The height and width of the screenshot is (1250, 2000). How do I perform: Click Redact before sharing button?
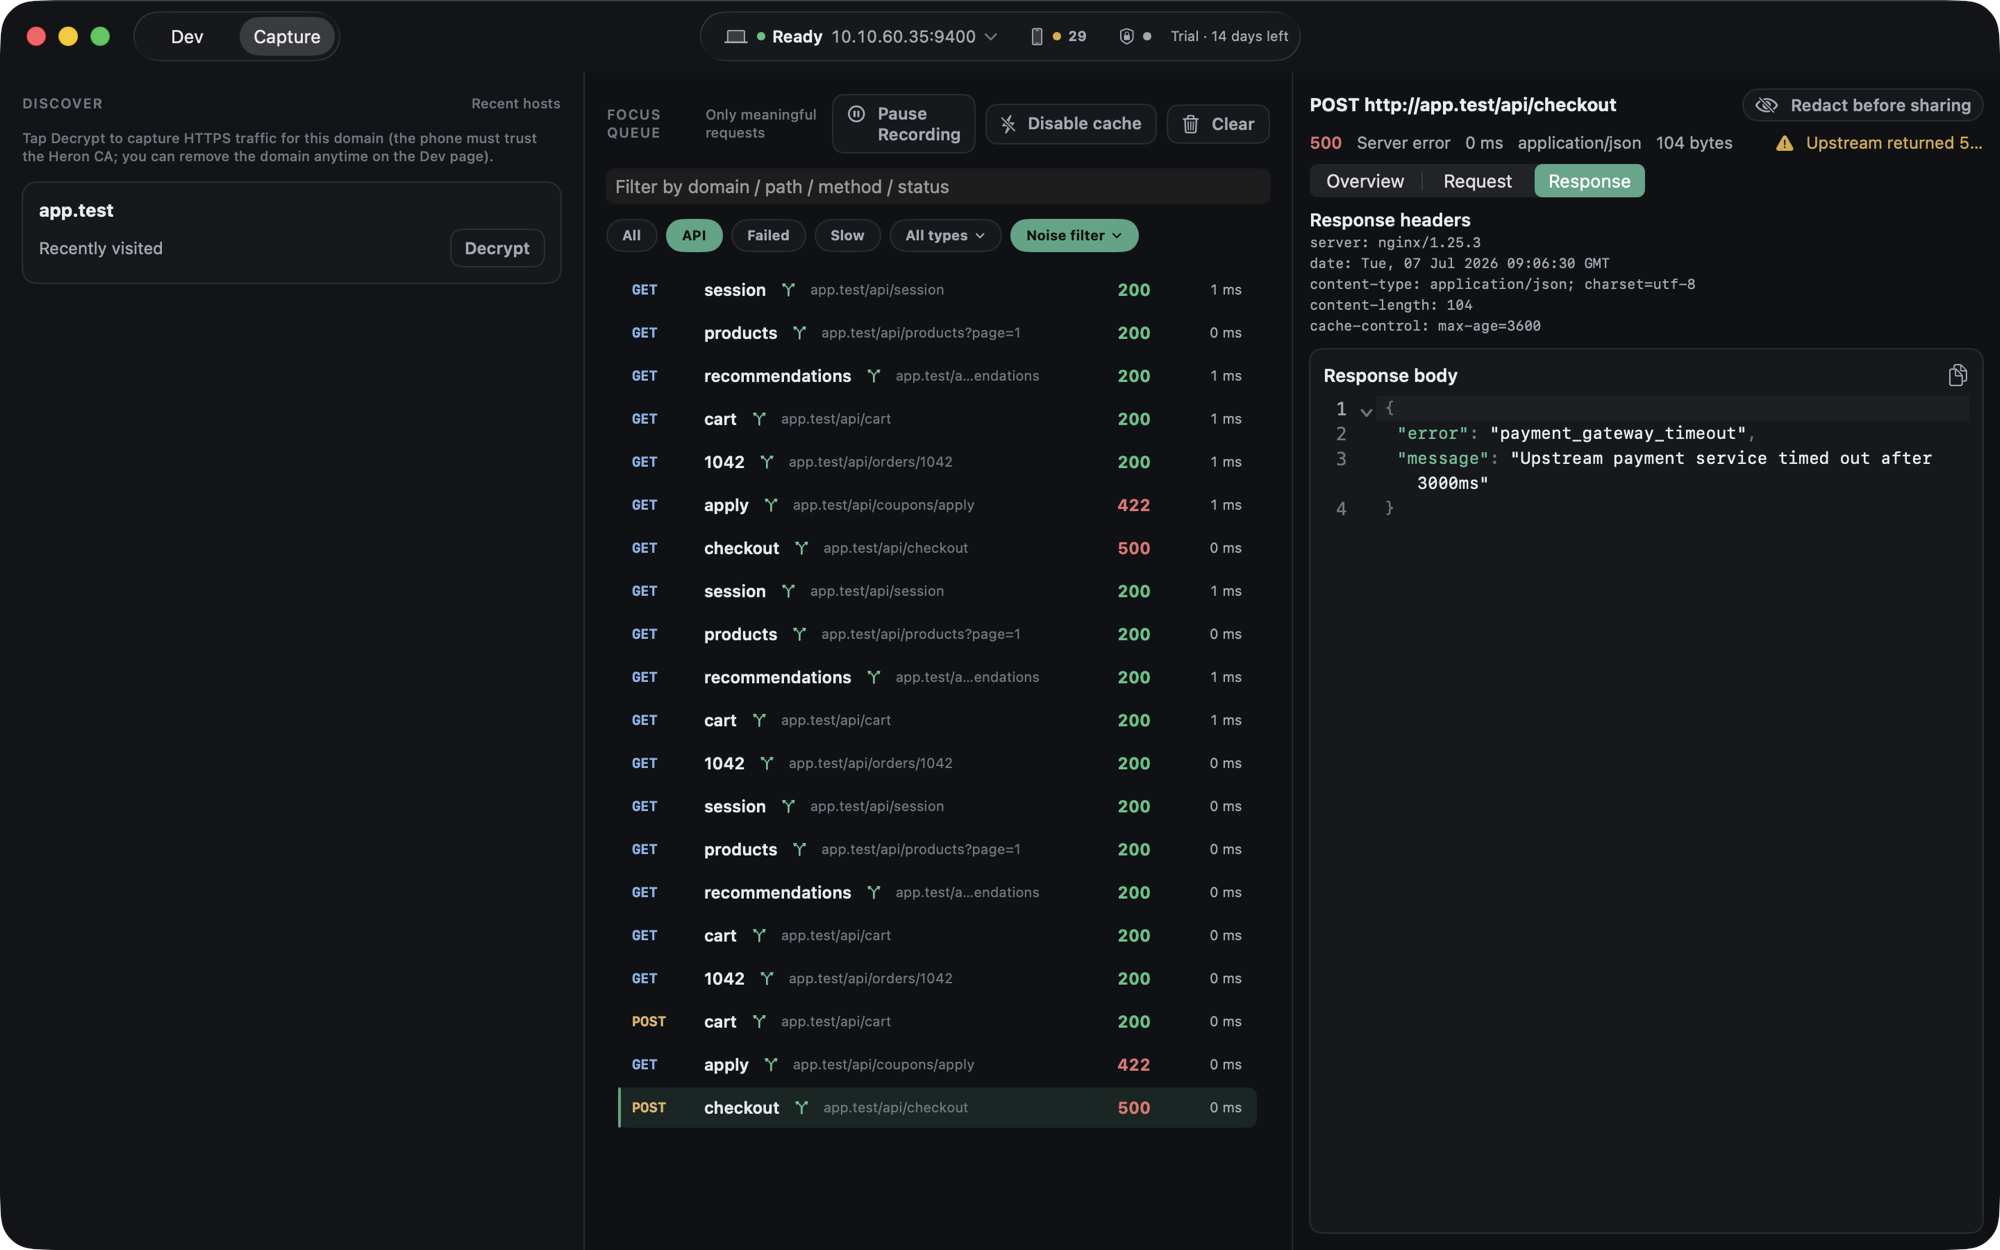1863,105
